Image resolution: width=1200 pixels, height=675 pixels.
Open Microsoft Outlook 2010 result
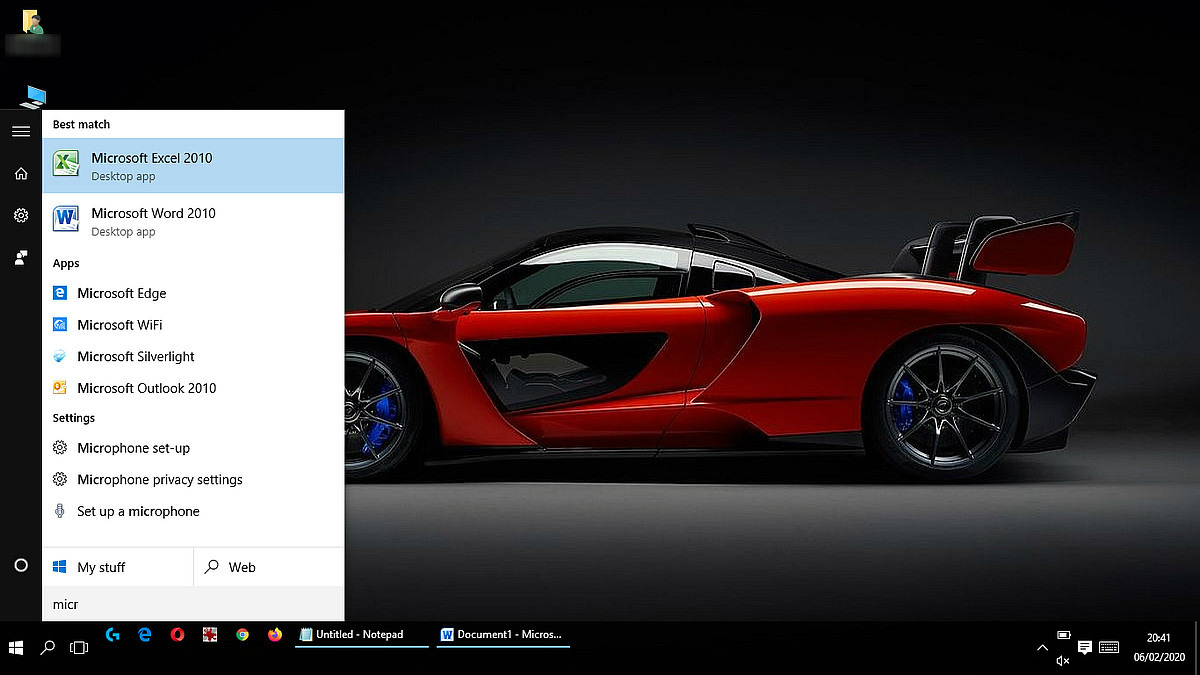[x=193, y=388]
